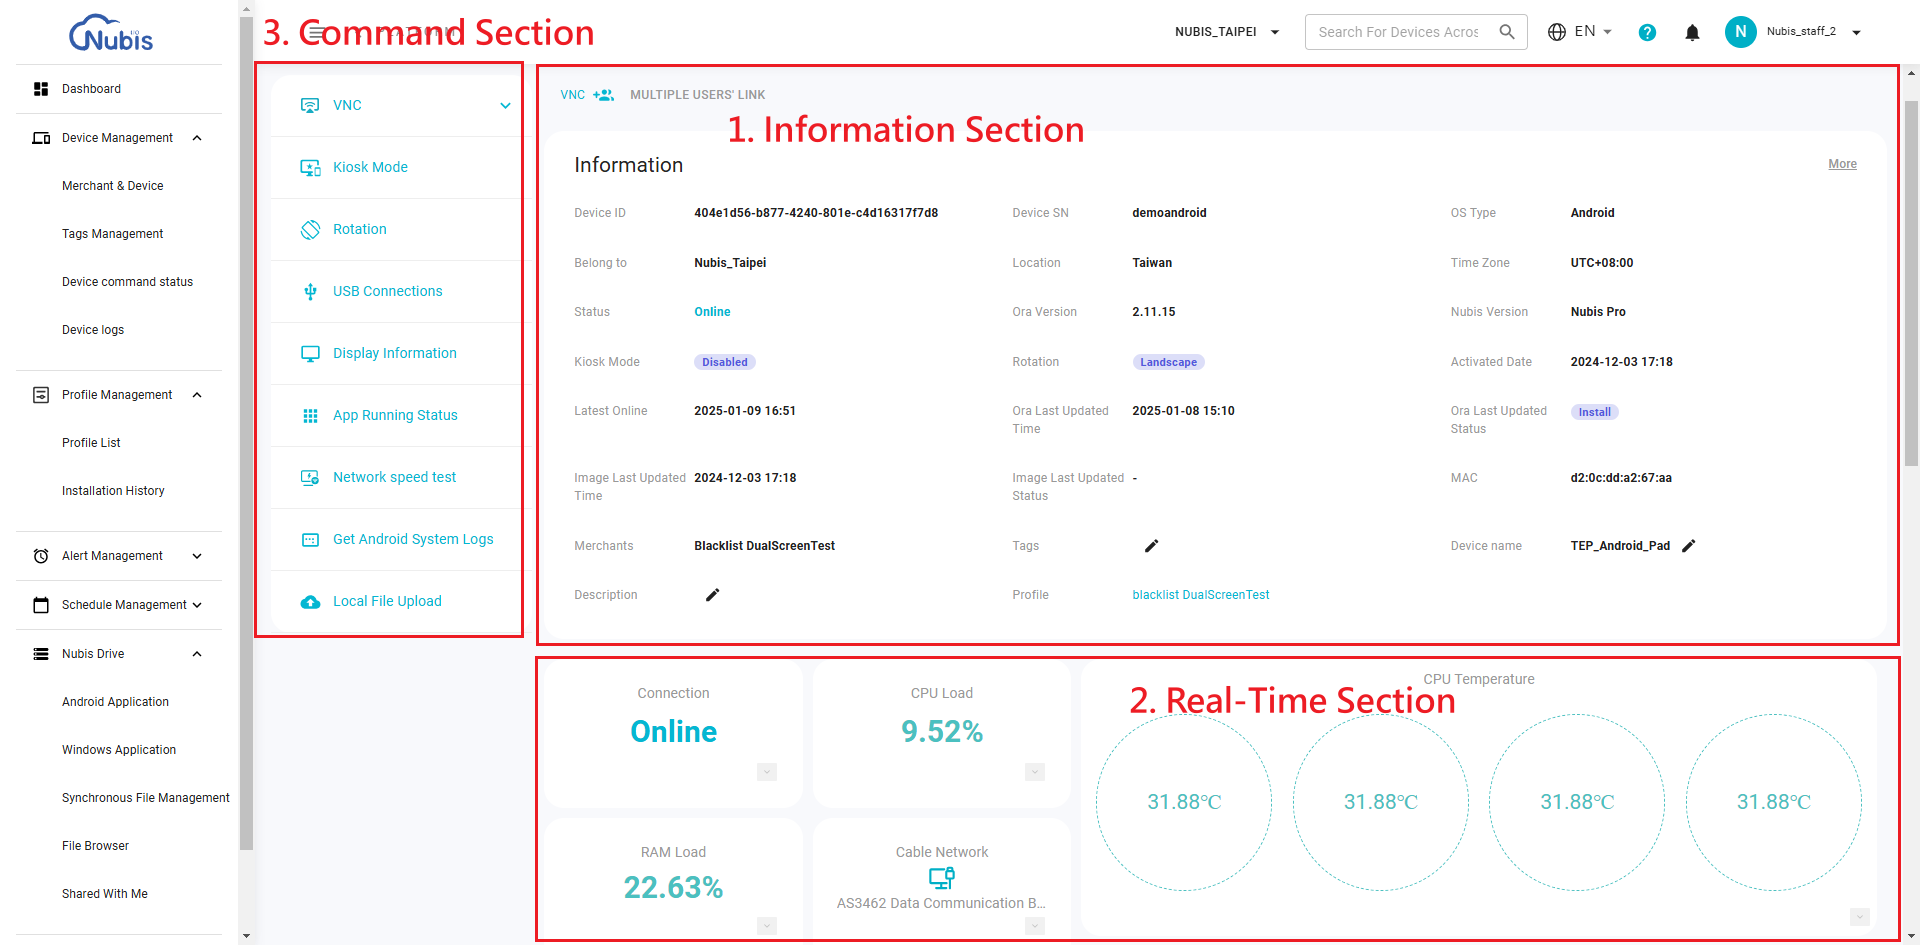Click the Alert Management clock icon
The image size is (1920, 945).
coord(41,556)
